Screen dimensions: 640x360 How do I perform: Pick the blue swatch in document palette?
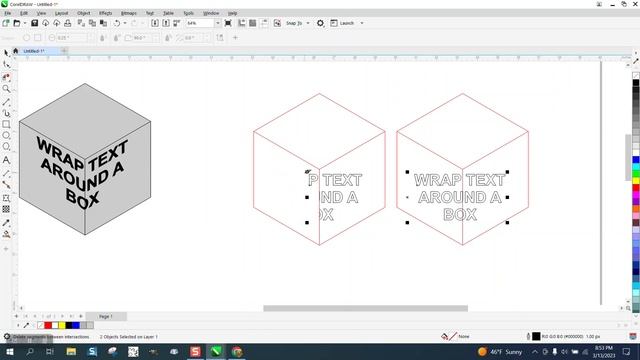pos(76,325)
